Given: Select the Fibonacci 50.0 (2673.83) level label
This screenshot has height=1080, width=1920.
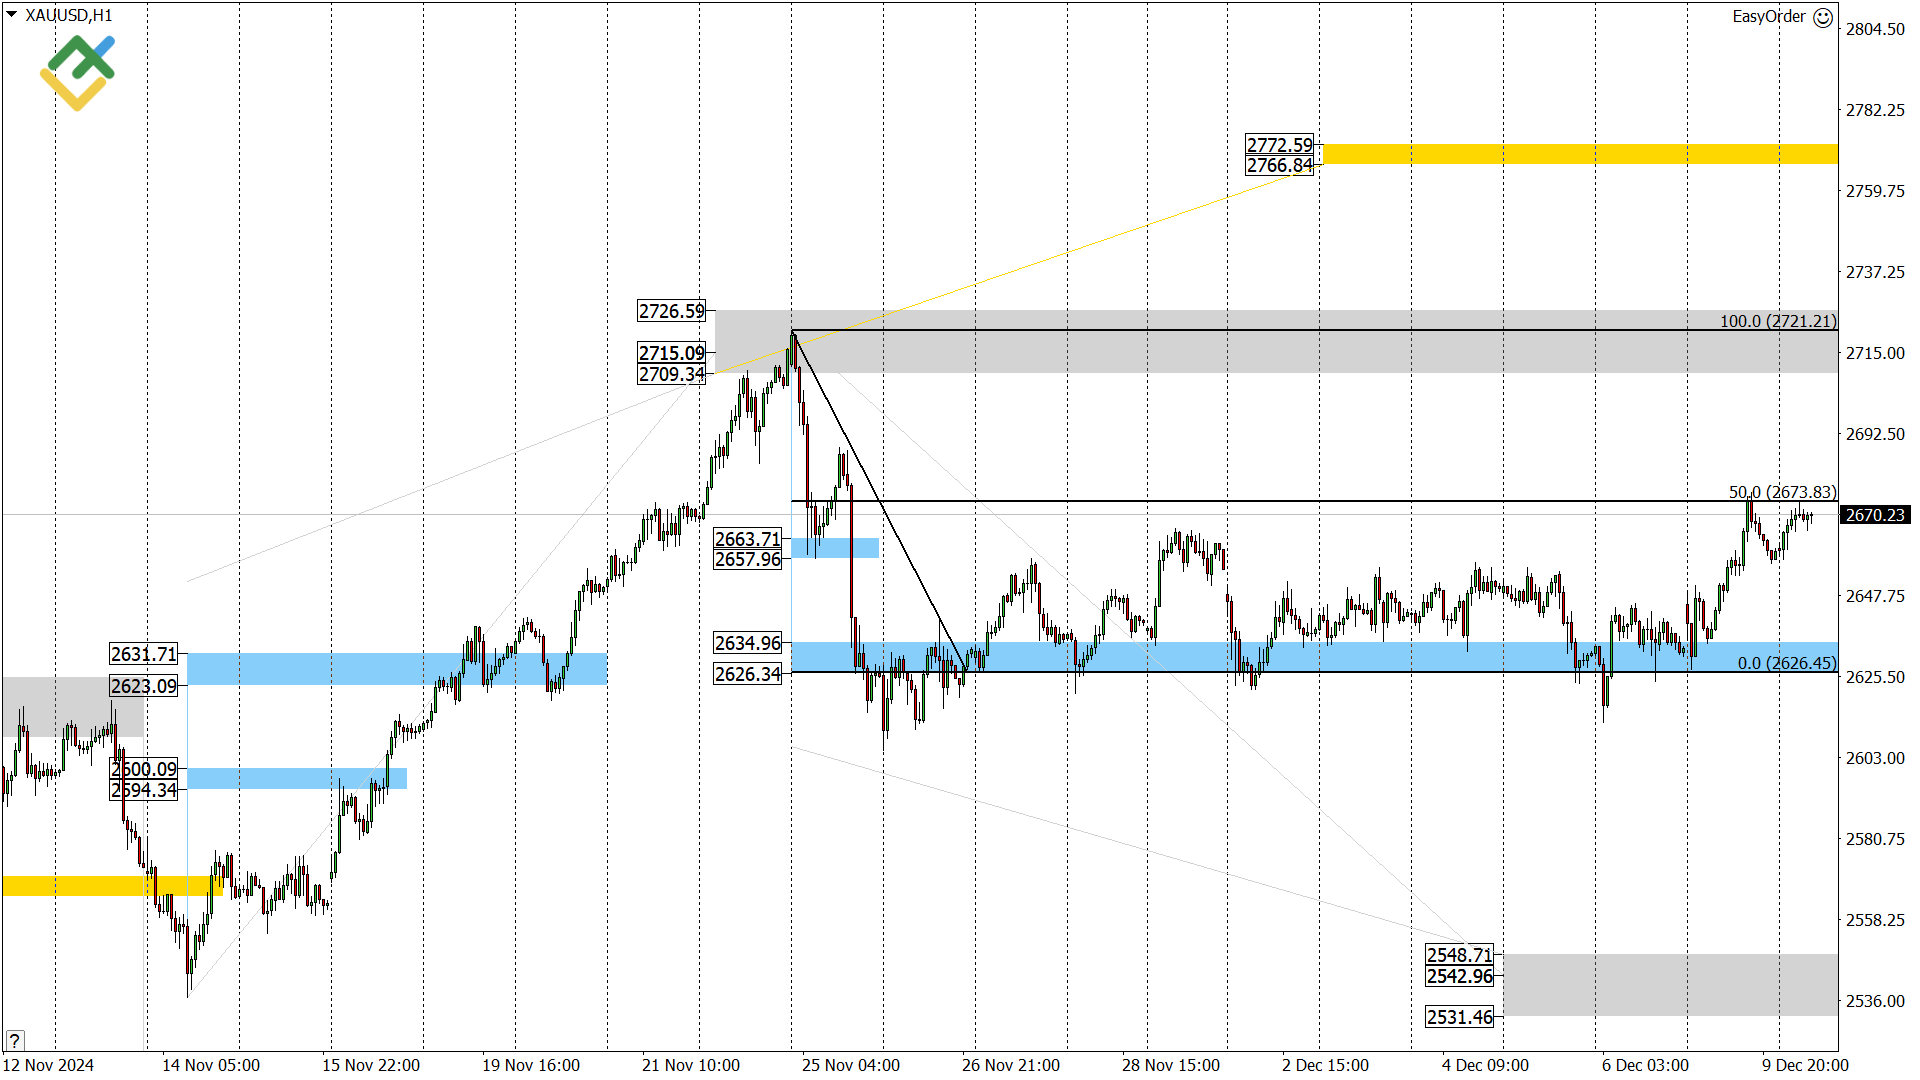Looking at the screenshot, I should [1782, 492].
